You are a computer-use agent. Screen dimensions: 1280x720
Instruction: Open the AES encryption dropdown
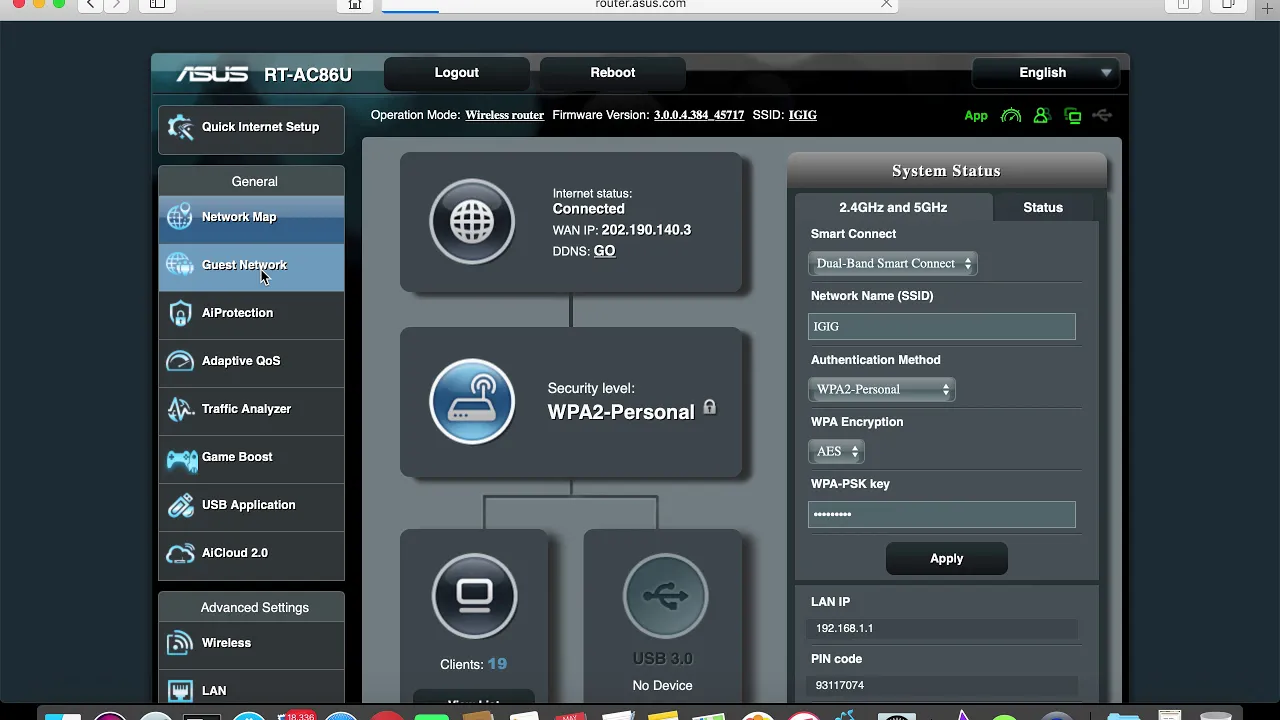click(x=835, y=452)
